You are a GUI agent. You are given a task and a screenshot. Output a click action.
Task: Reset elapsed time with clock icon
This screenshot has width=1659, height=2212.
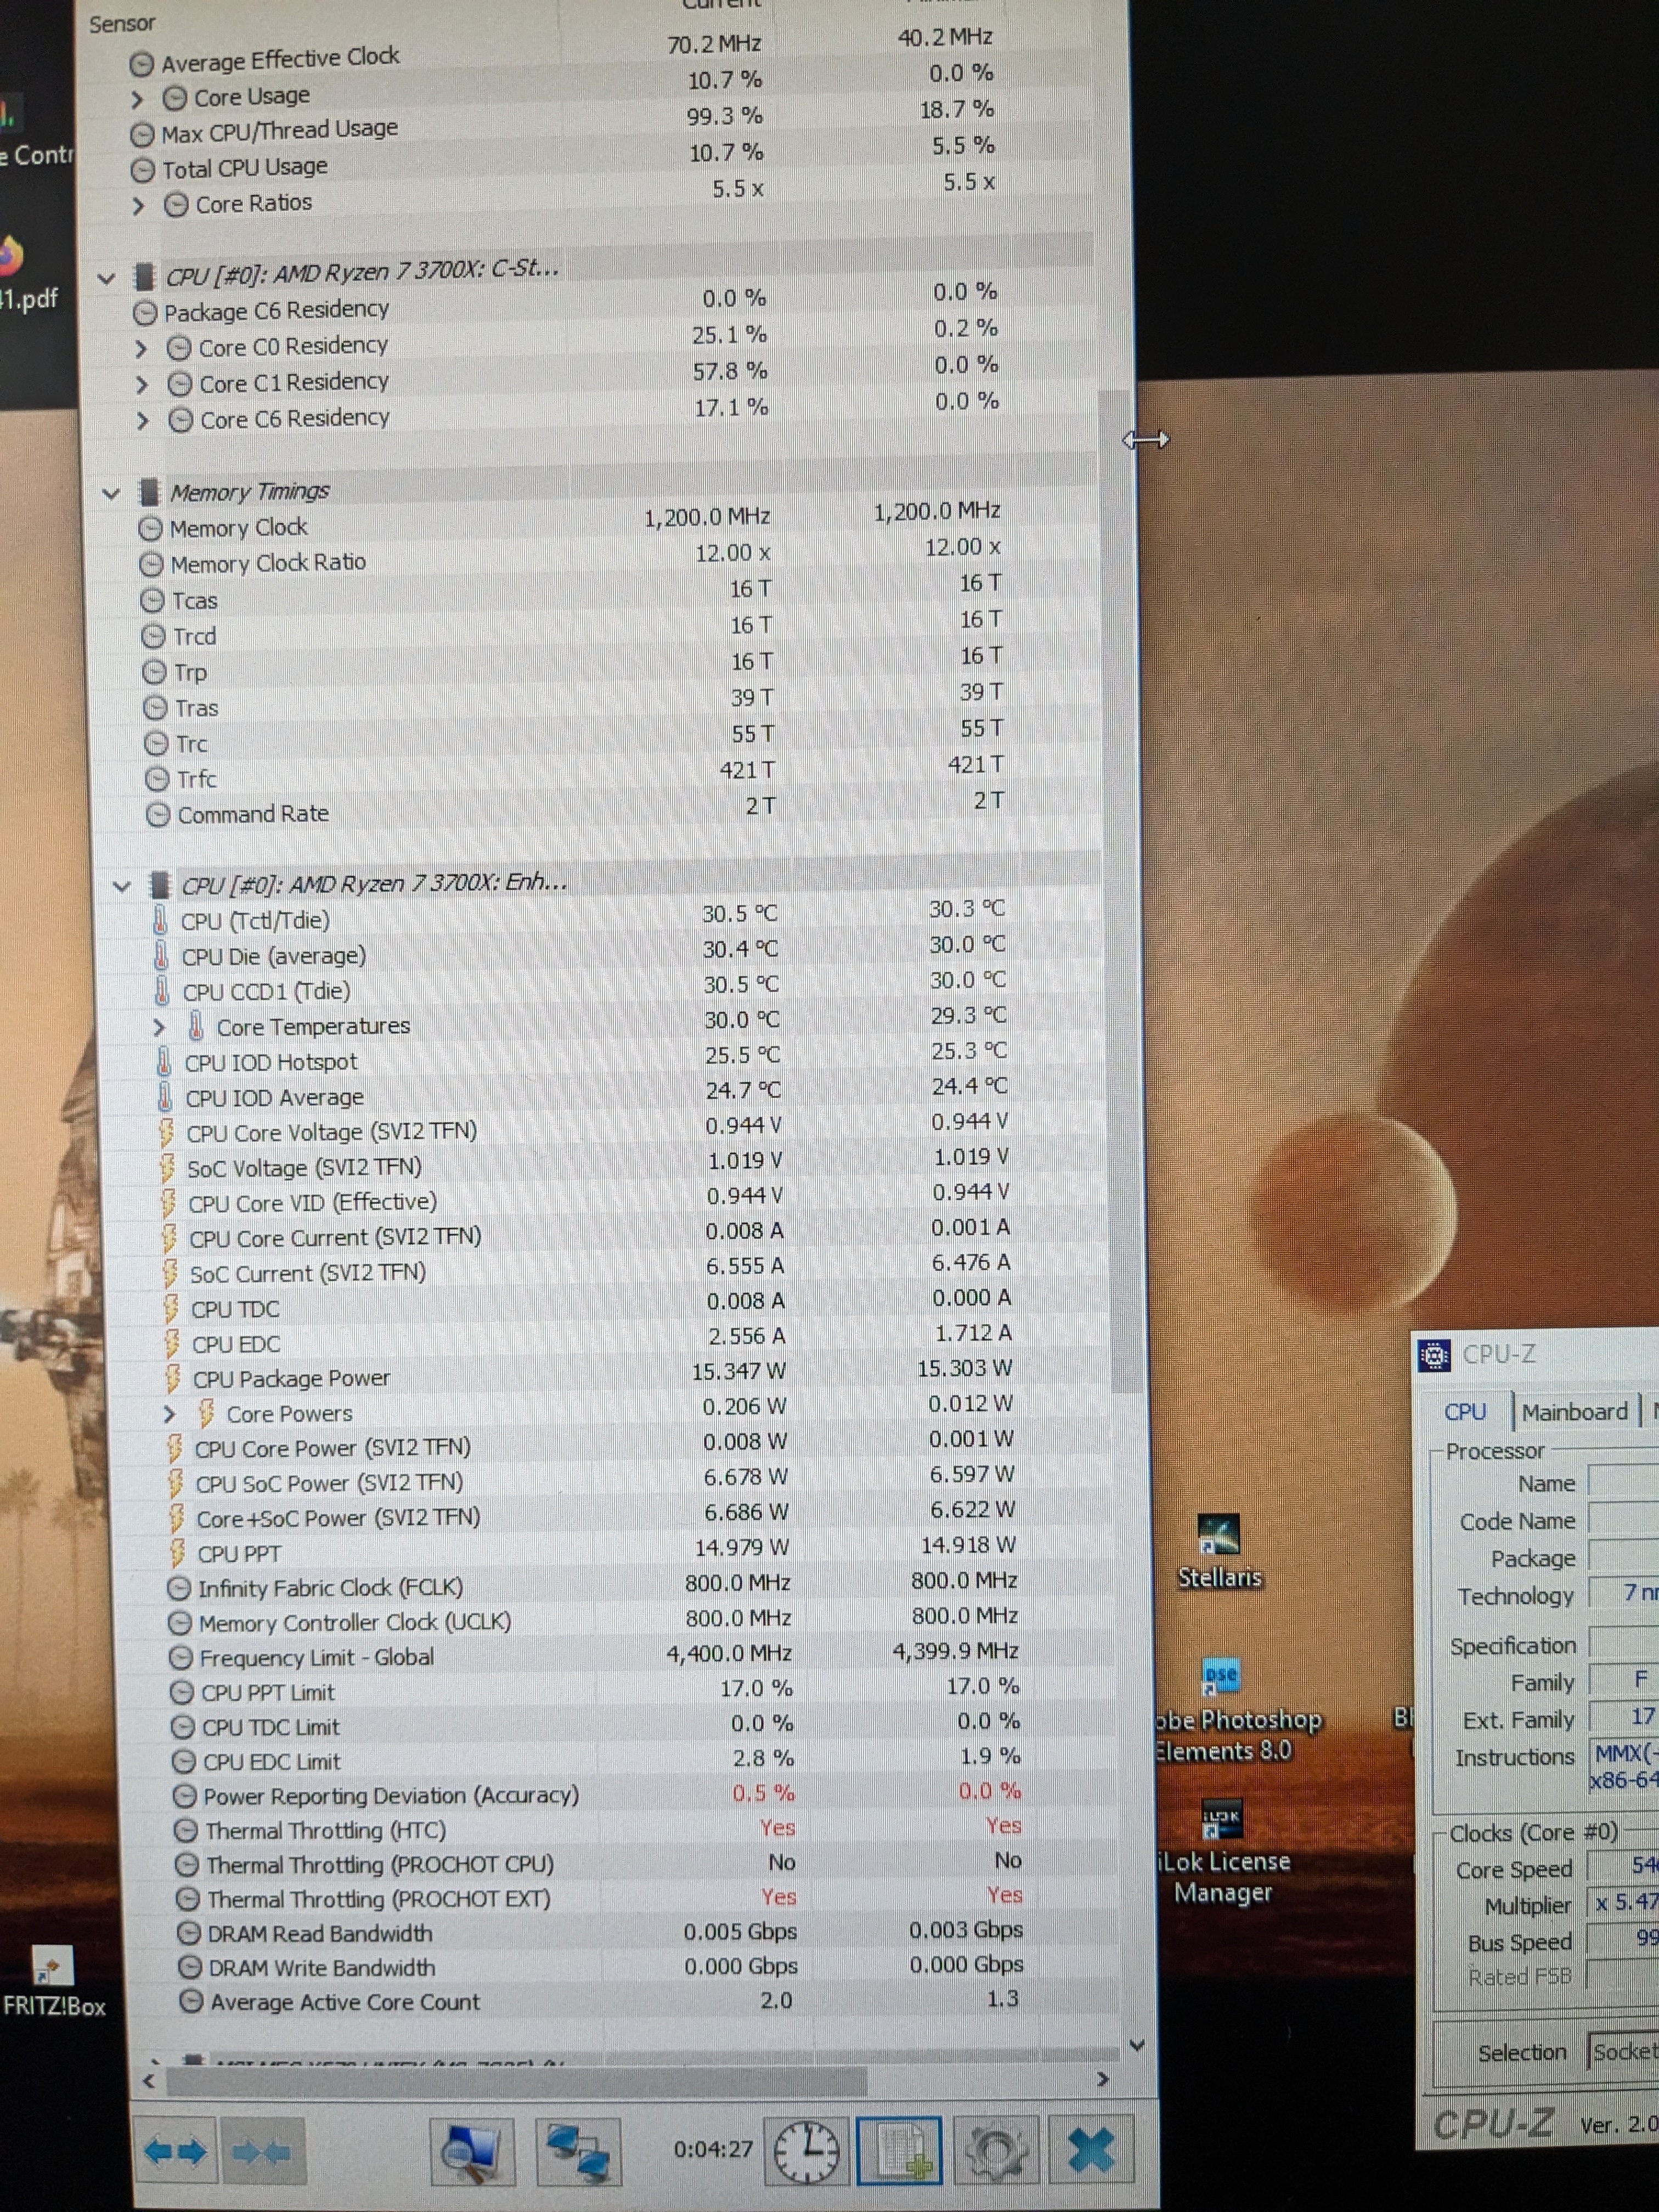tap(806, 2150)
